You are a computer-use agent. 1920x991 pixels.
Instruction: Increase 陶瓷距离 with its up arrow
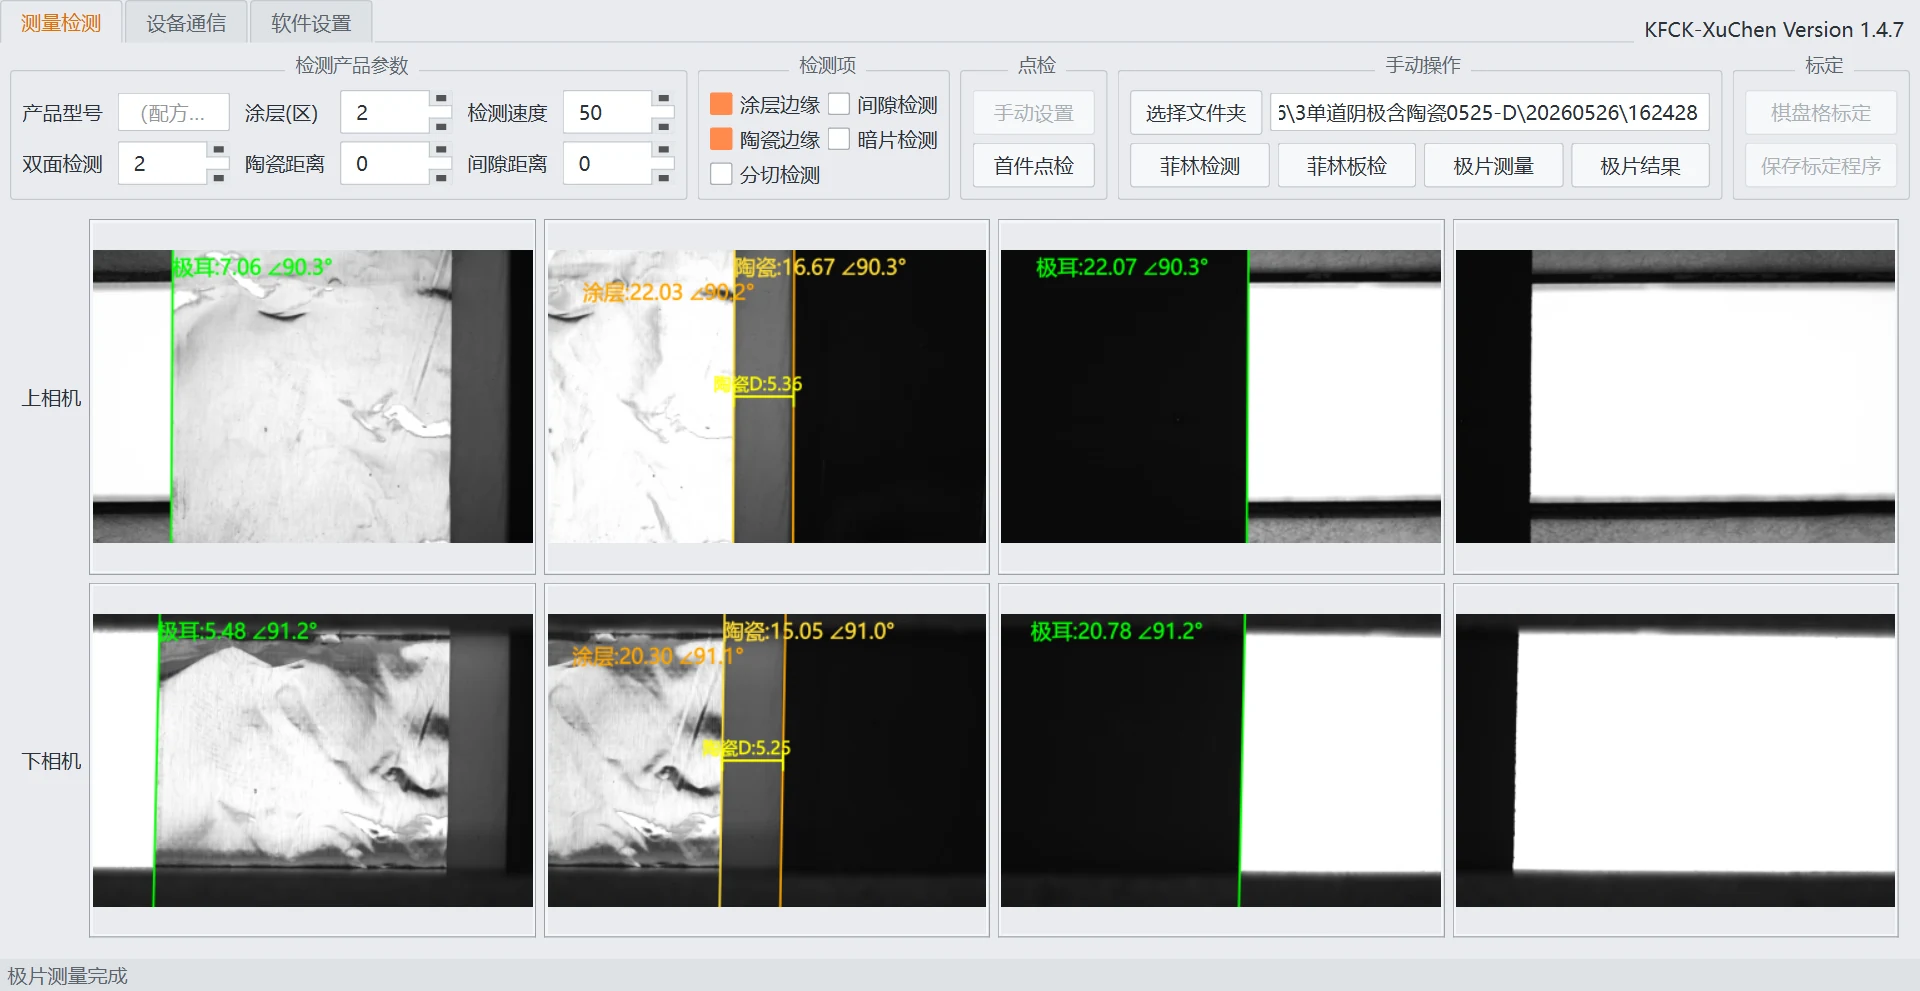pos(441,151)
